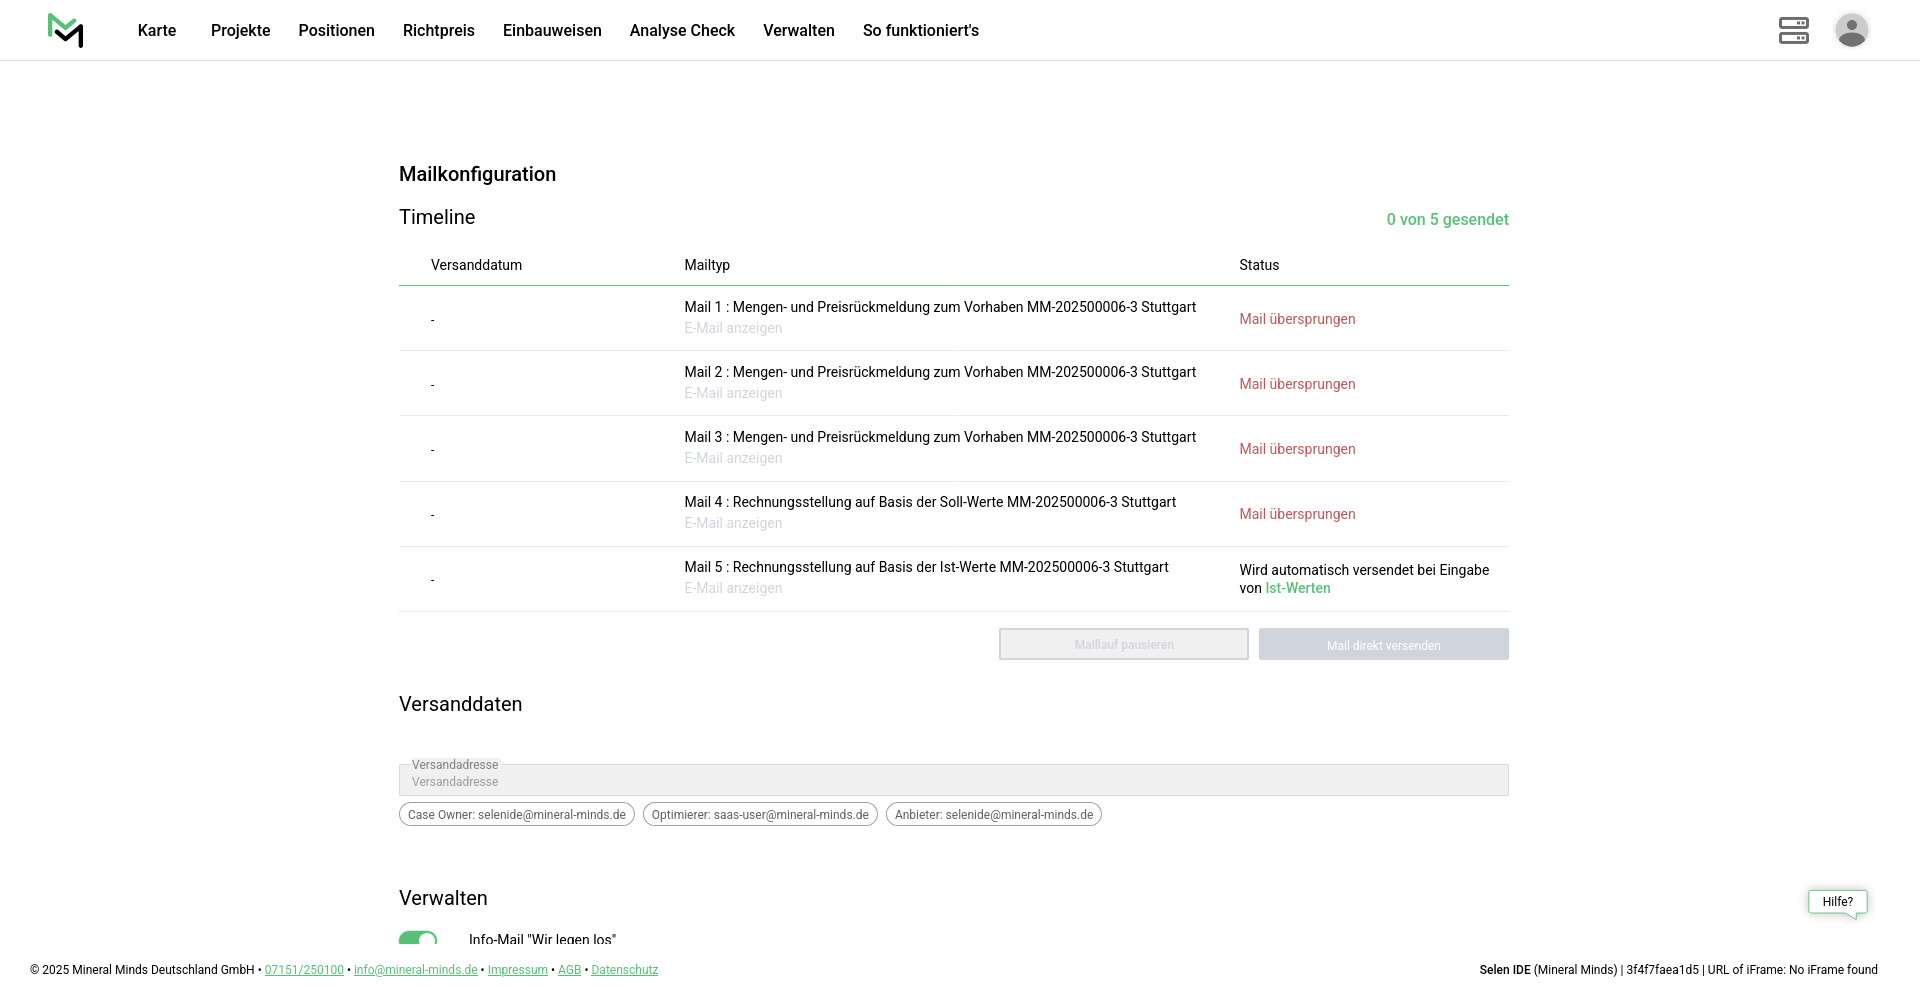The width and height of the screenshot is (1920, 994).
Task: Go to Projekte in navigation
Action: point(240,30)
